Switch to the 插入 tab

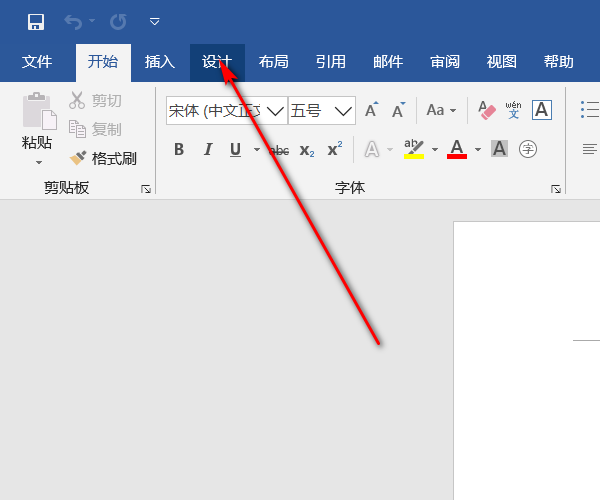pyautogui.click(x=160, y=62)
